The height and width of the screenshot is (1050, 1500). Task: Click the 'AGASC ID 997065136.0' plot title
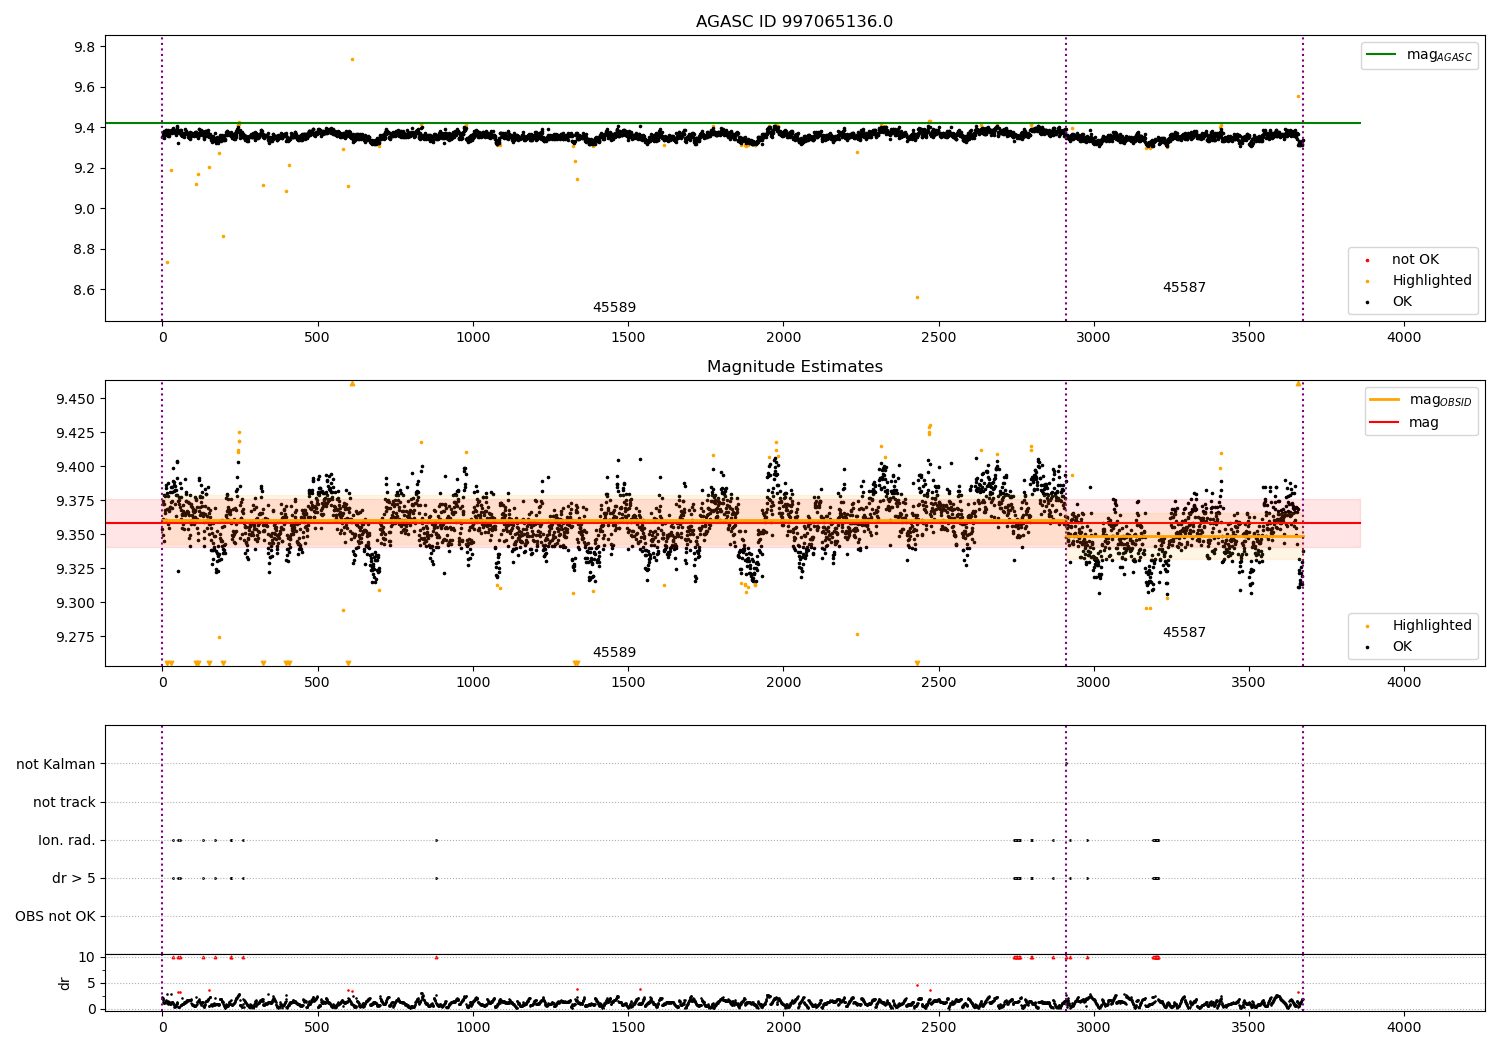794,21
